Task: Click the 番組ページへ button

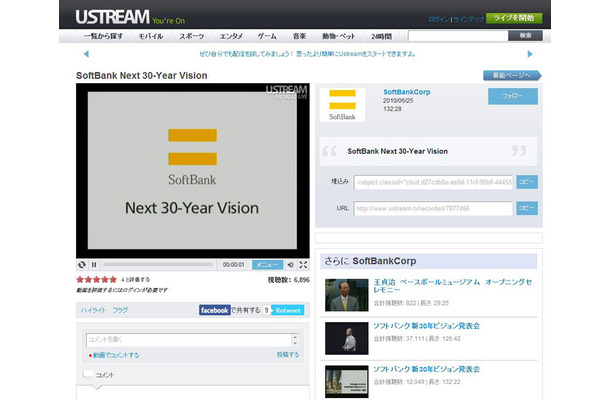Action: click(512, 75)
